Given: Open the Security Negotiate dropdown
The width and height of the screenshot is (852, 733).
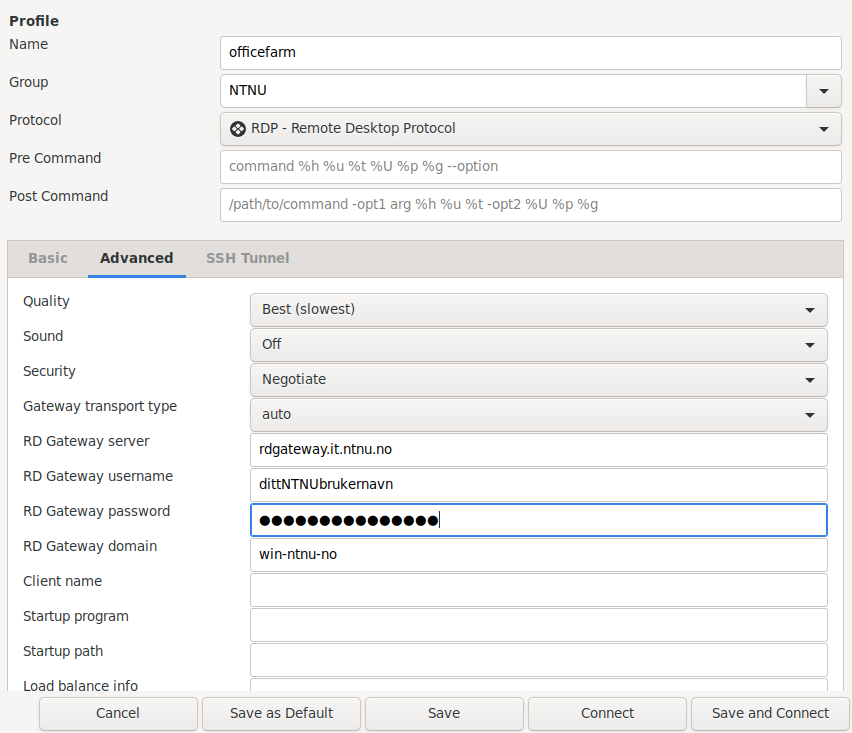Looking at the screenshot, I should [538, 380].
